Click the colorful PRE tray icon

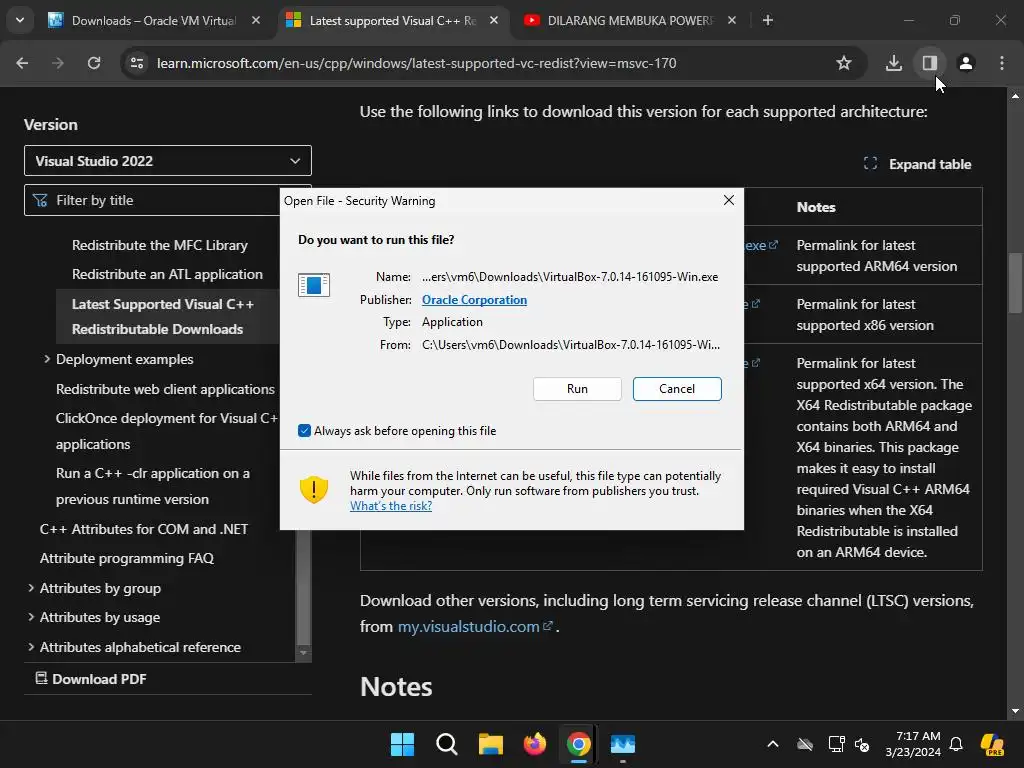[993, 744]
